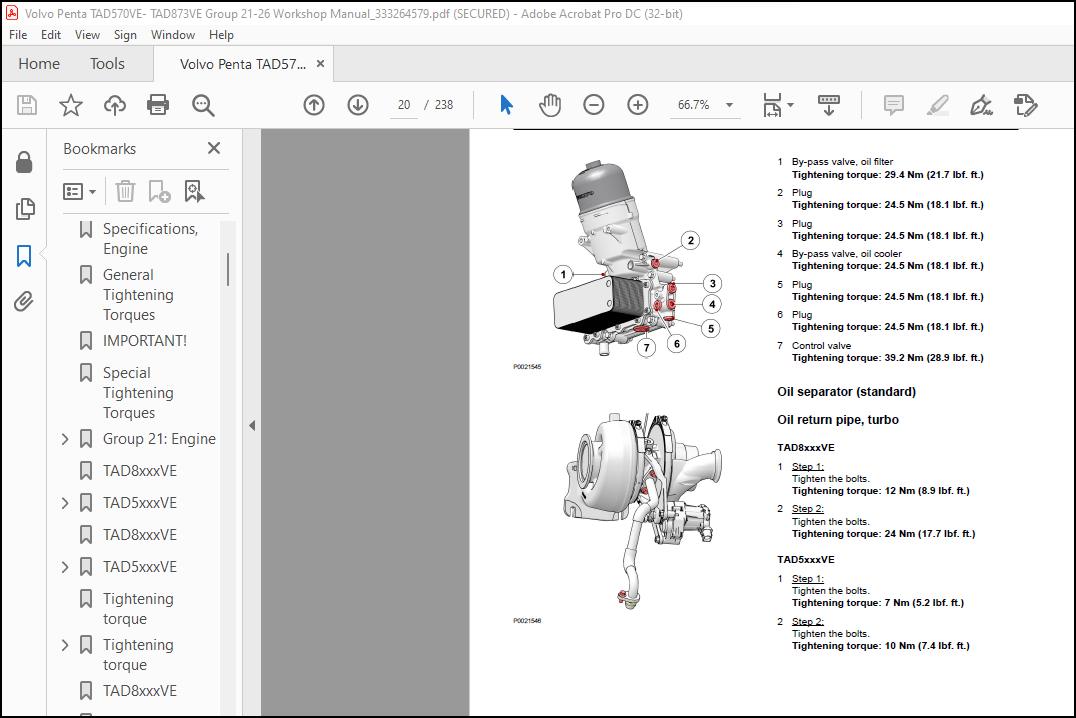Expand the second TAD5xxxVE bookmark
The width and height of the screenshot is (1076, 718).
(65, 567)
